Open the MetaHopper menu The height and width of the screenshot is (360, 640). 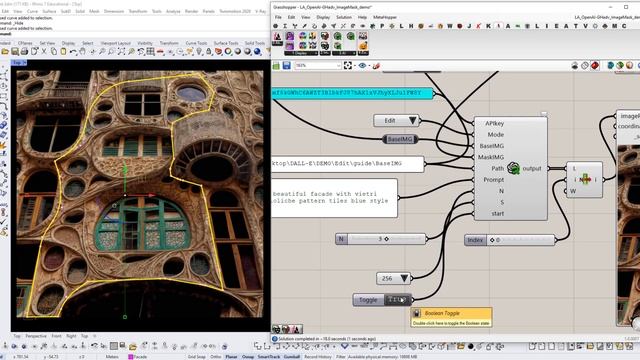coord(384,17)
